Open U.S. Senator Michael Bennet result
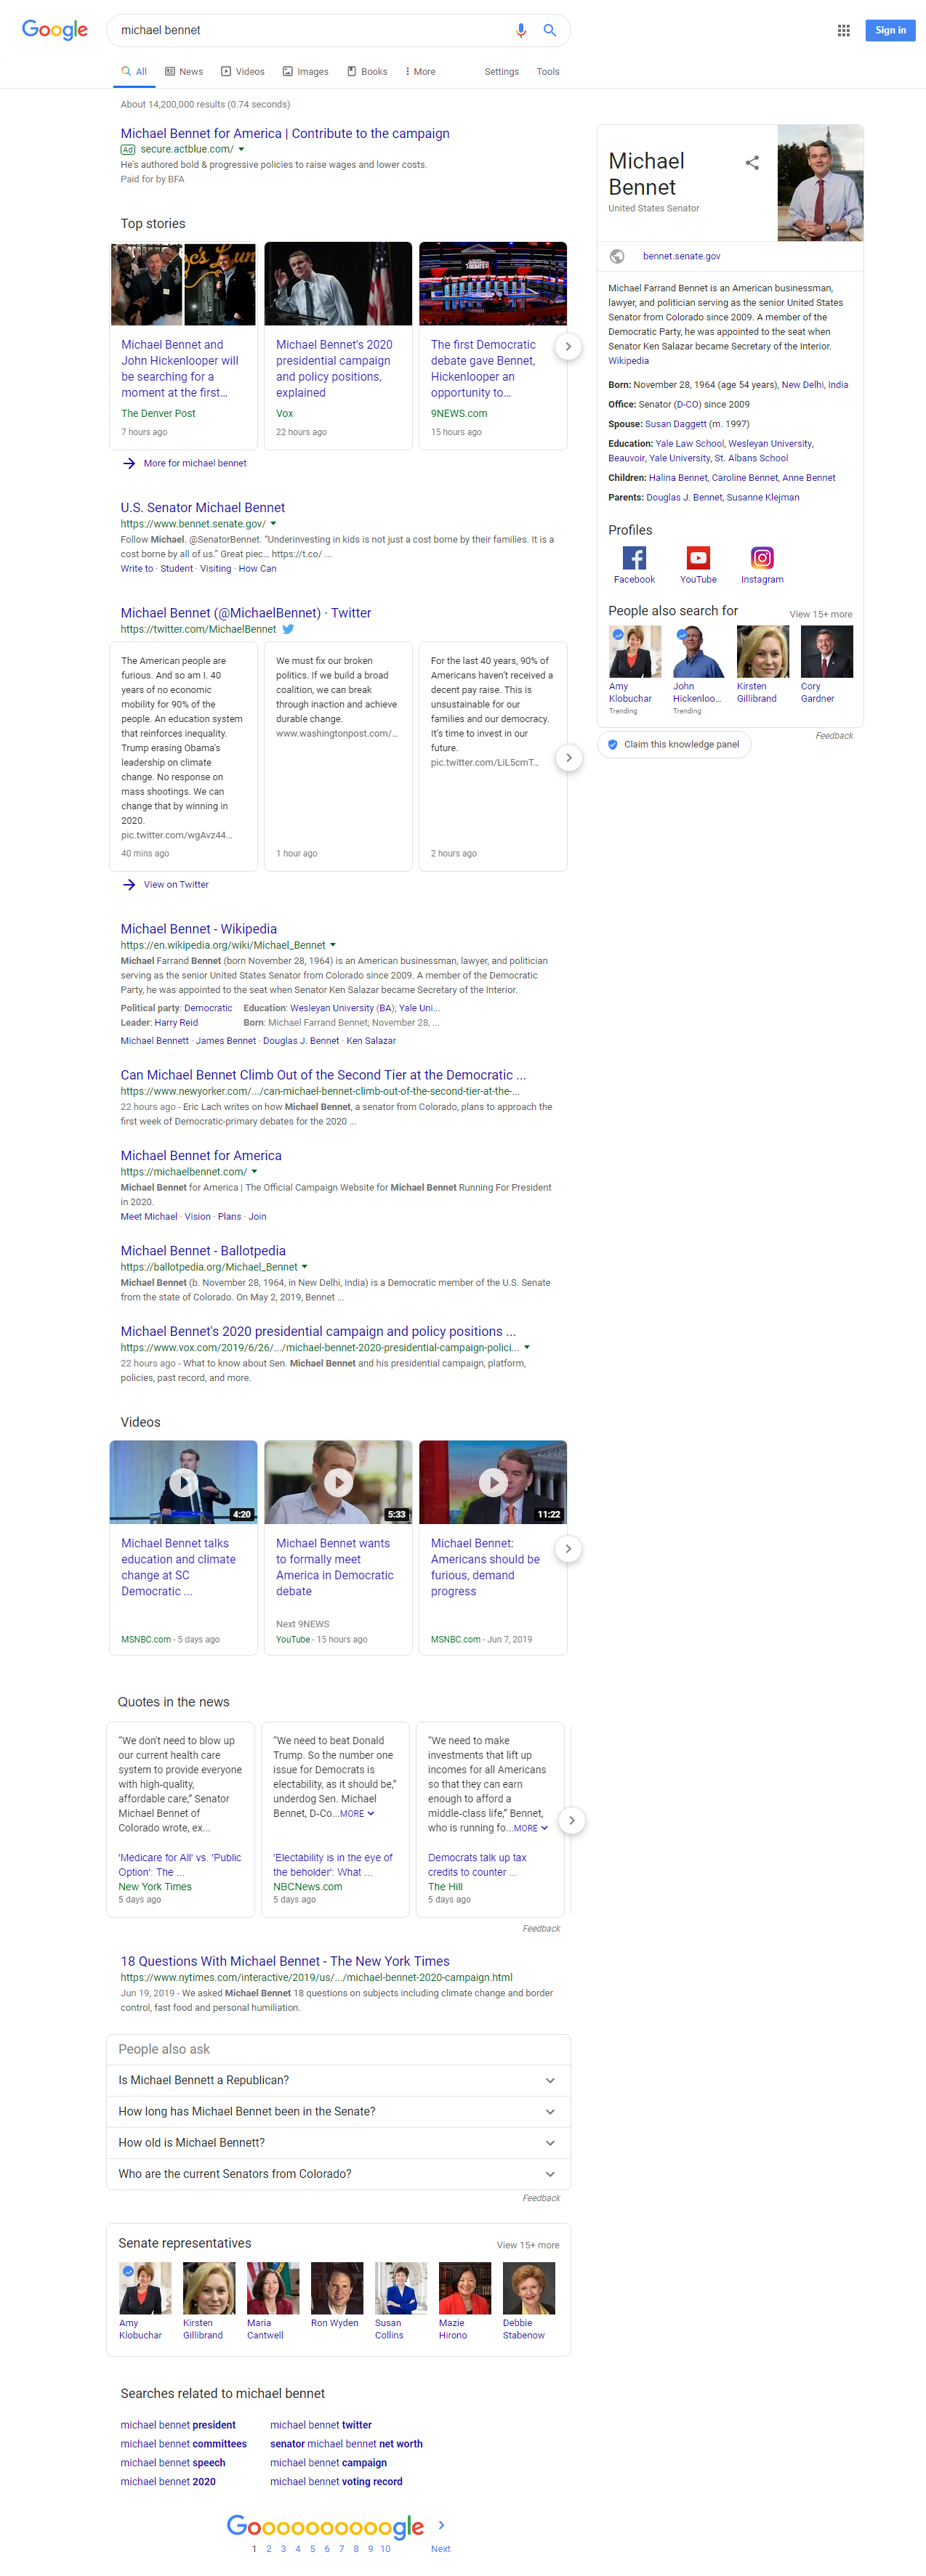The image size is (926, 2576). pos(203,507)
